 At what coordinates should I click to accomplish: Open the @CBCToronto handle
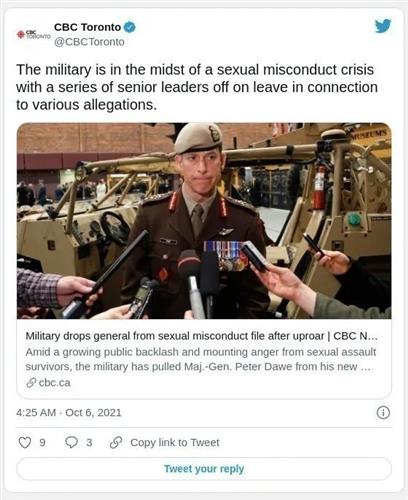point(89,42)
